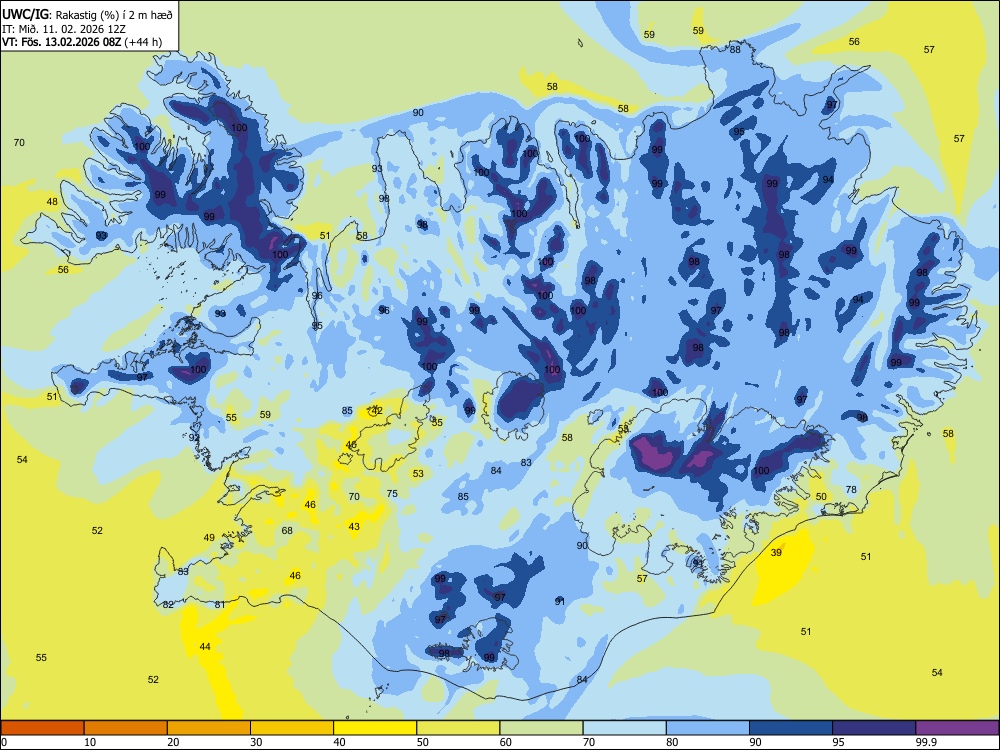Click the title line 'UWC/IG: Rakastig (%) í 2 m hæð'
1000x750 pixels.
pyautogui.click(x=87, y=14)
